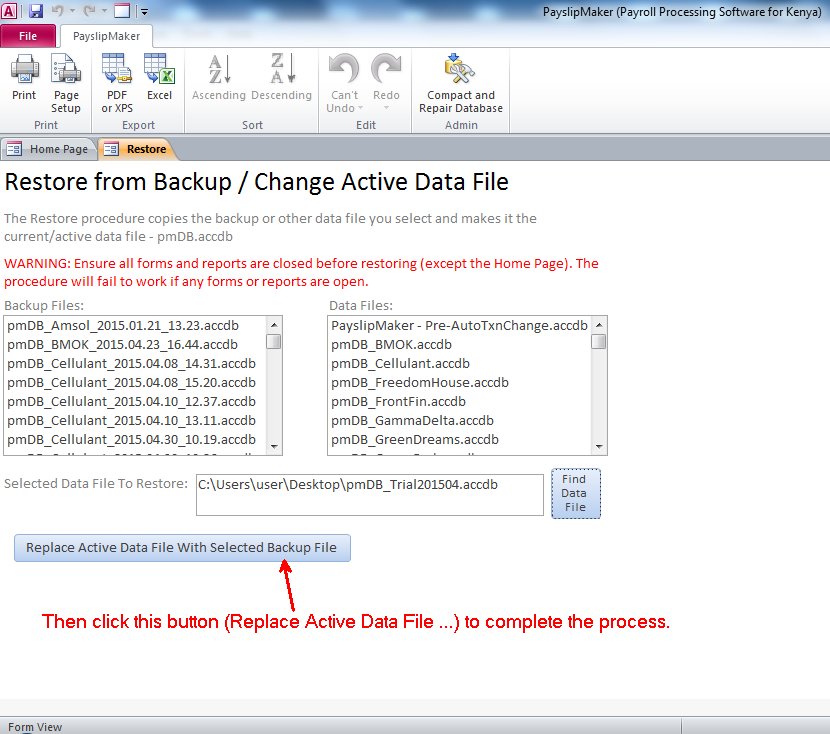This screenshot has width=830, height=734.
Task: Select the Restore document tab
Action: pos(137,149)
